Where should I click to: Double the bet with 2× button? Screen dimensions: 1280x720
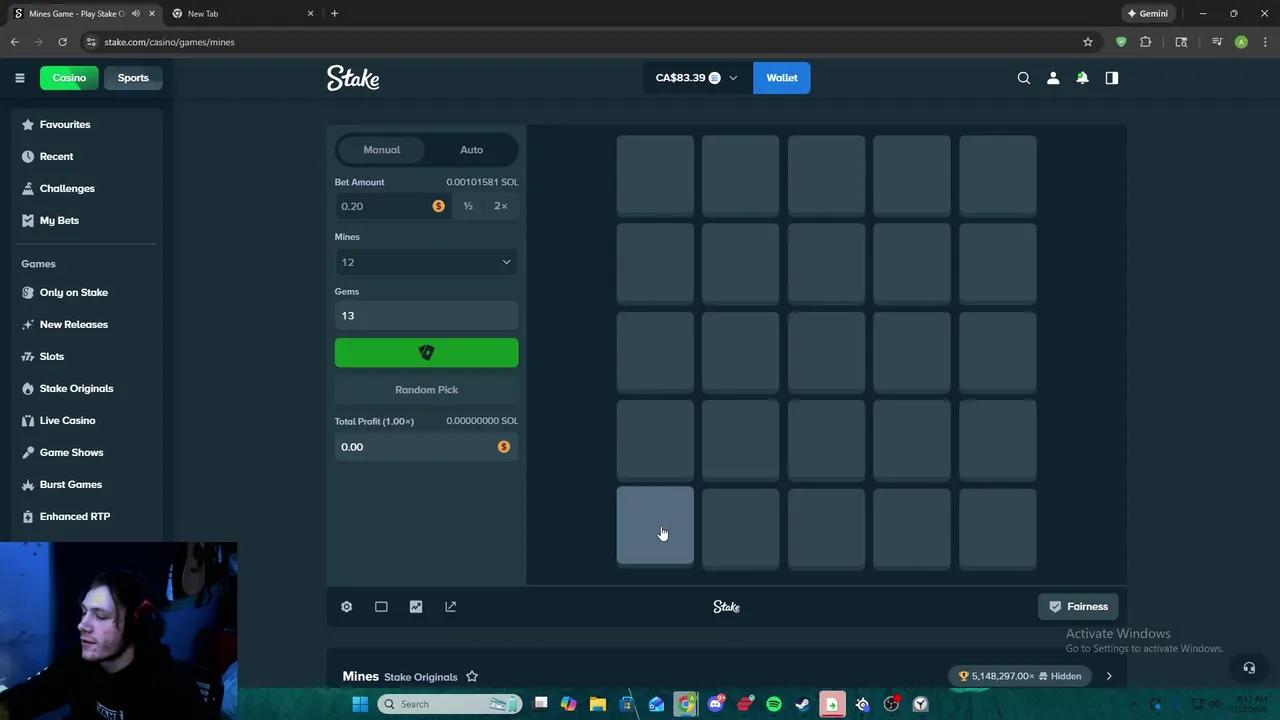[500, 206]
